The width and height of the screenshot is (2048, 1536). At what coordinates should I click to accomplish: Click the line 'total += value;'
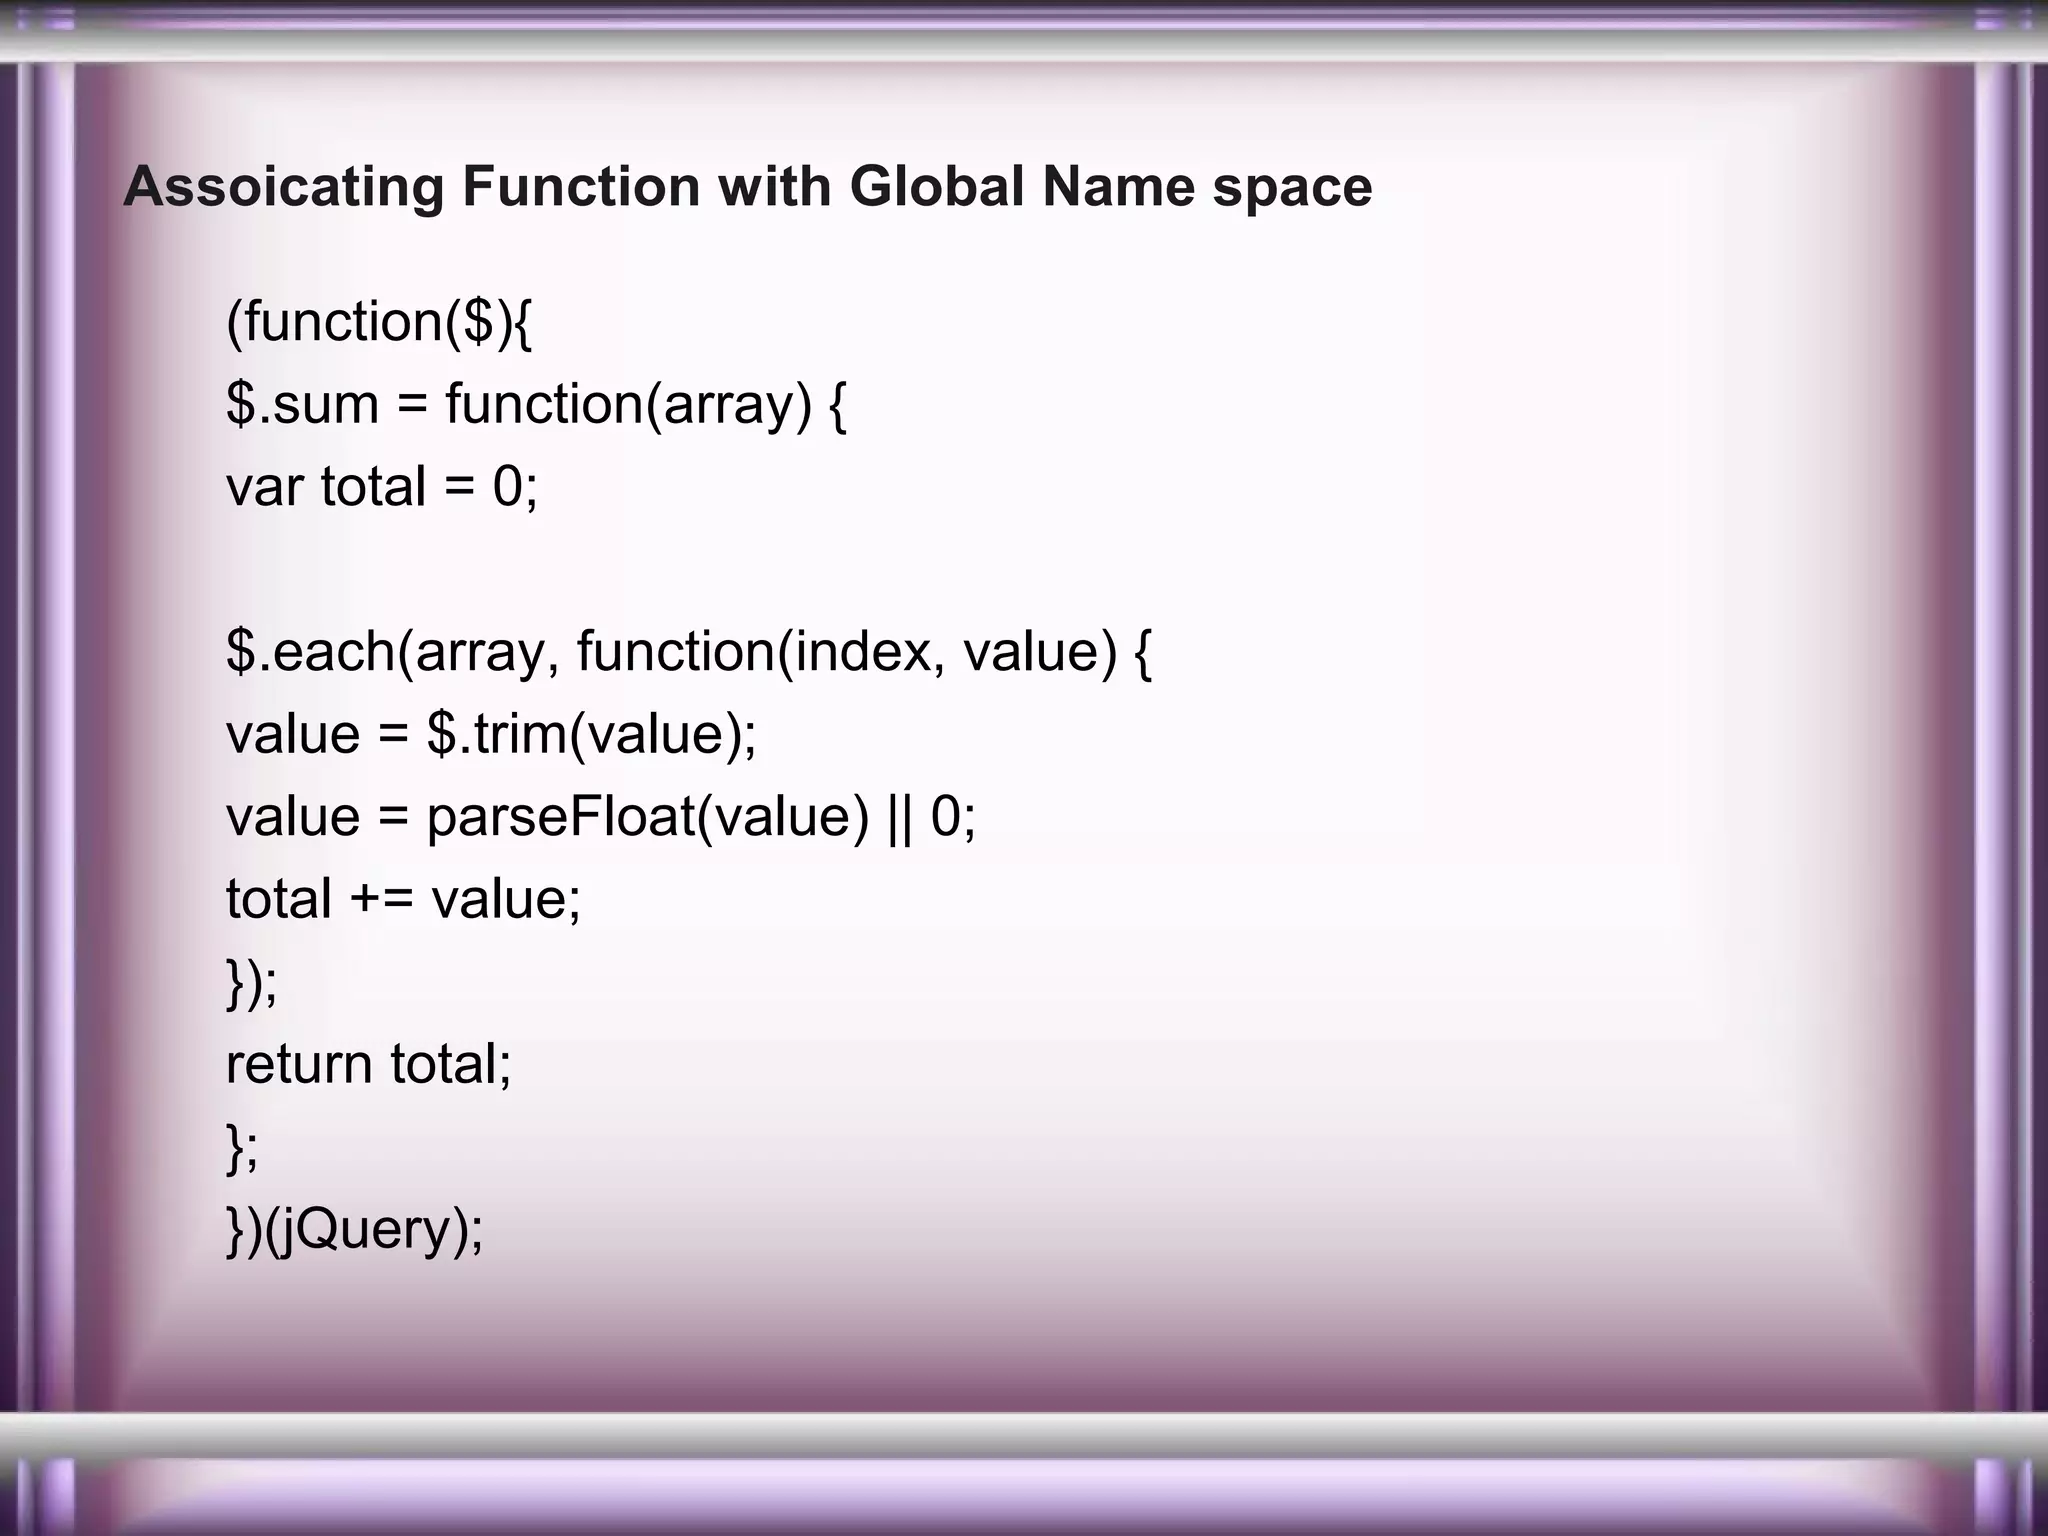pyautogui.click(x=403, y=899)
